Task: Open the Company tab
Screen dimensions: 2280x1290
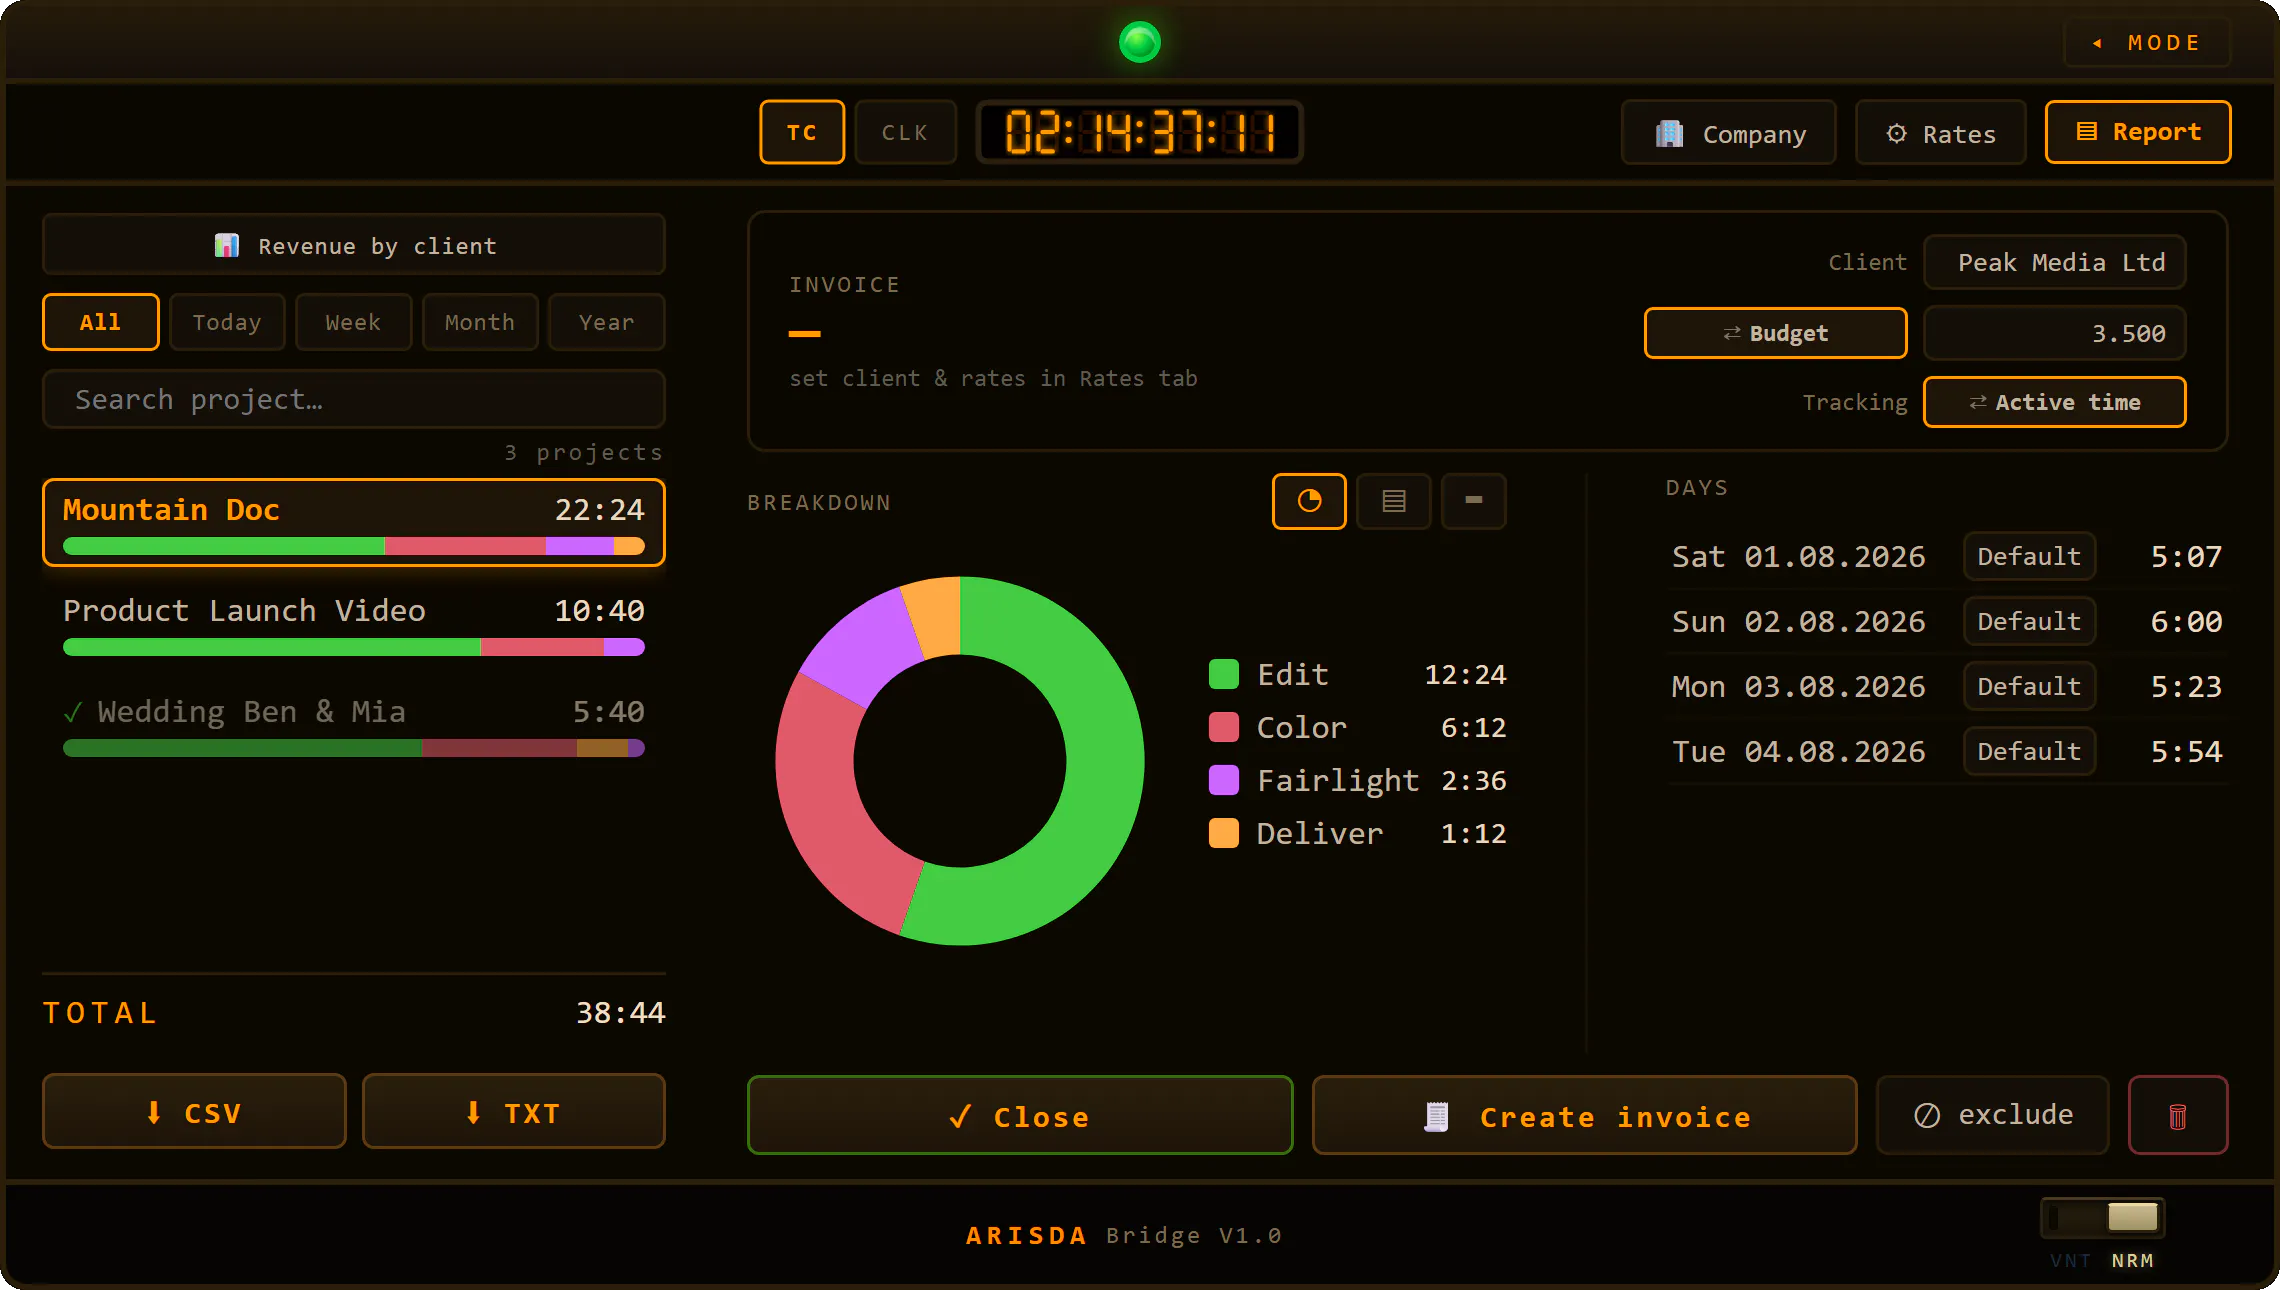Action: (1728, 133)
